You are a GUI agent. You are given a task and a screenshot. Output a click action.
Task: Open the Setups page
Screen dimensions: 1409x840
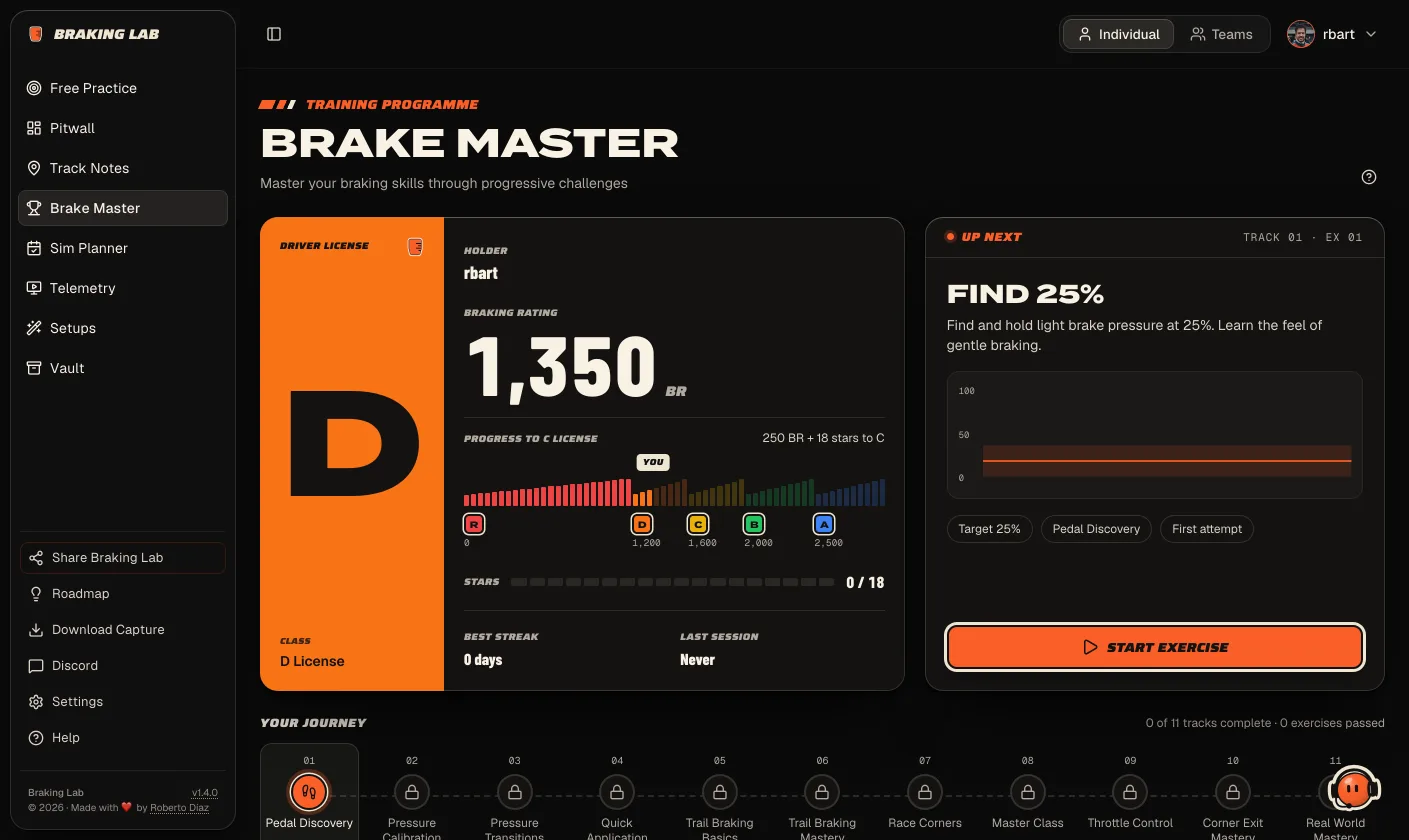tap(123, 328)
